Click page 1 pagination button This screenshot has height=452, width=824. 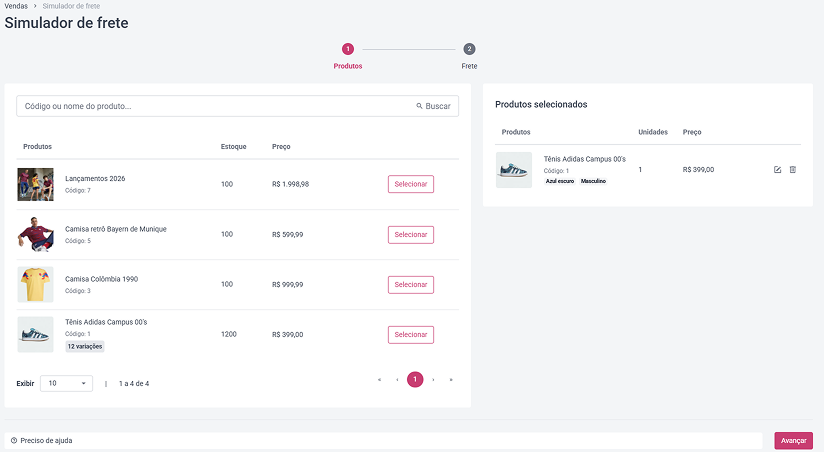coord(415,379)
